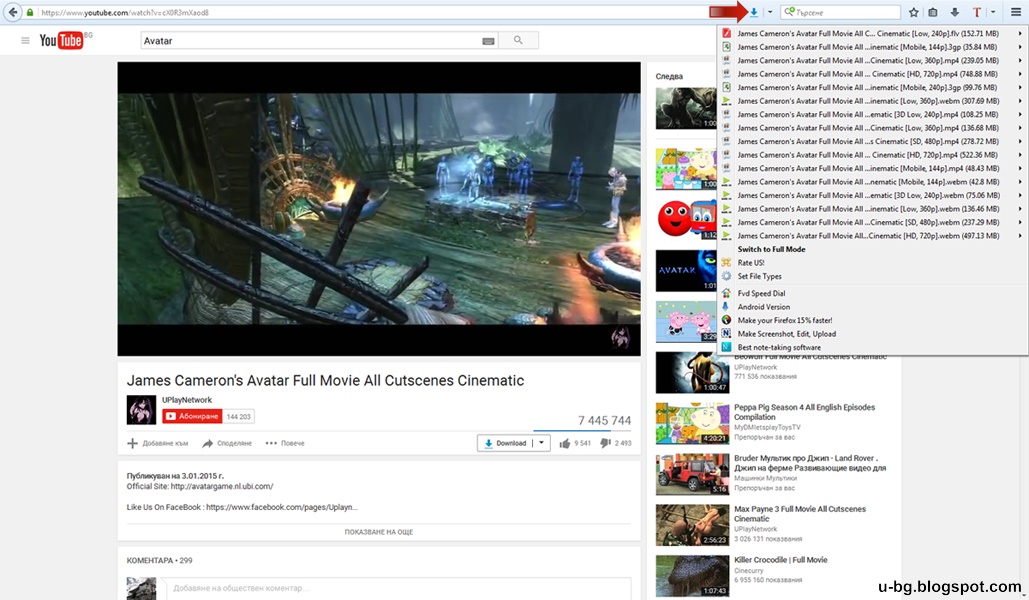
Task: Select the SD 480p mp4 278.72 MB download
Action: pyautogui.click(x=868, y=141)
